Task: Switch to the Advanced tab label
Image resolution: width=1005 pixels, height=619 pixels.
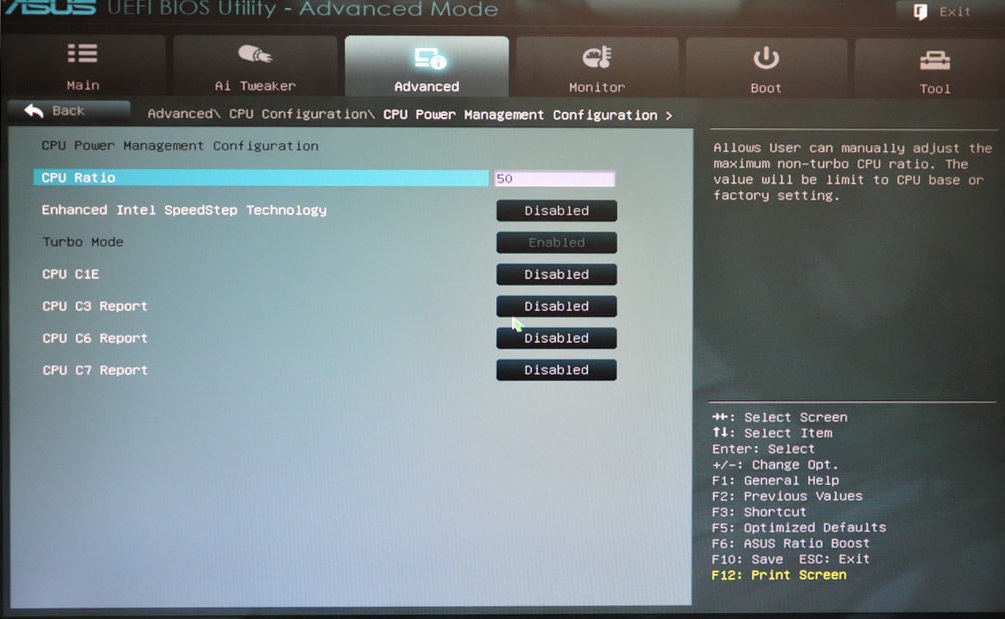Action: coord(427,87)
